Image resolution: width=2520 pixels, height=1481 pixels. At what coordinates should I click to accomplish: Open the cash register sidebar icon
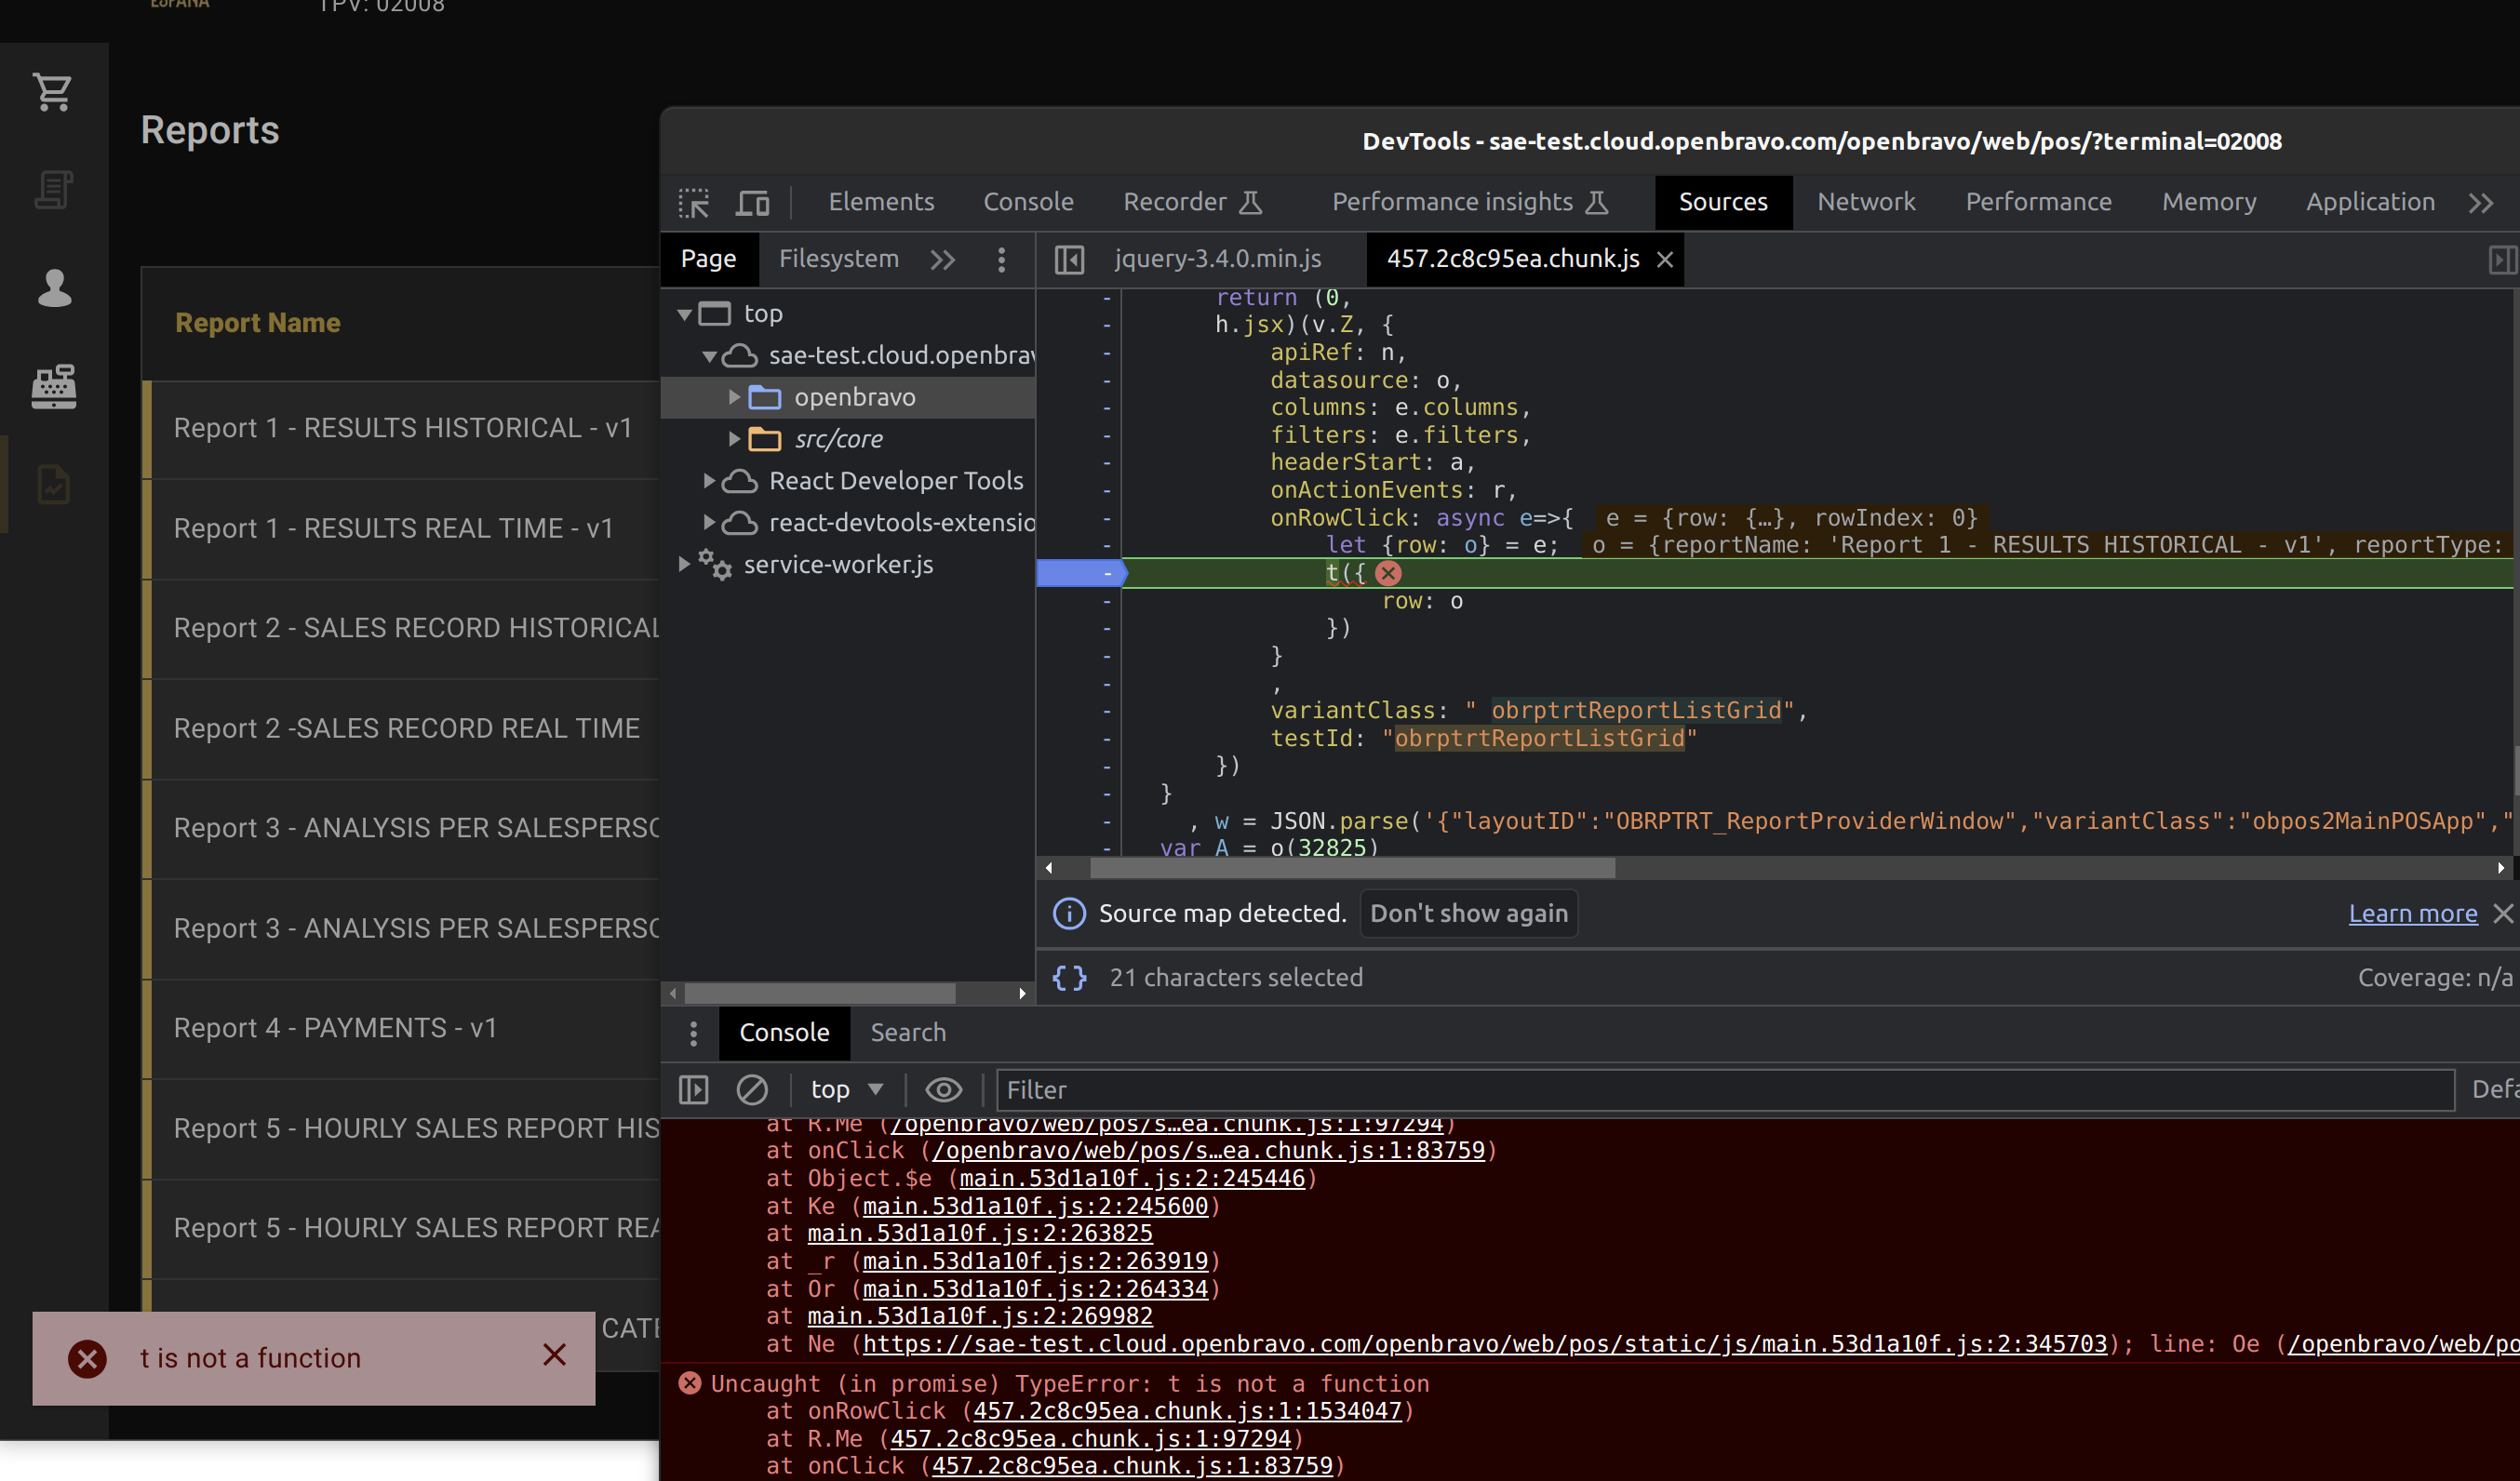tap(53, 386)
